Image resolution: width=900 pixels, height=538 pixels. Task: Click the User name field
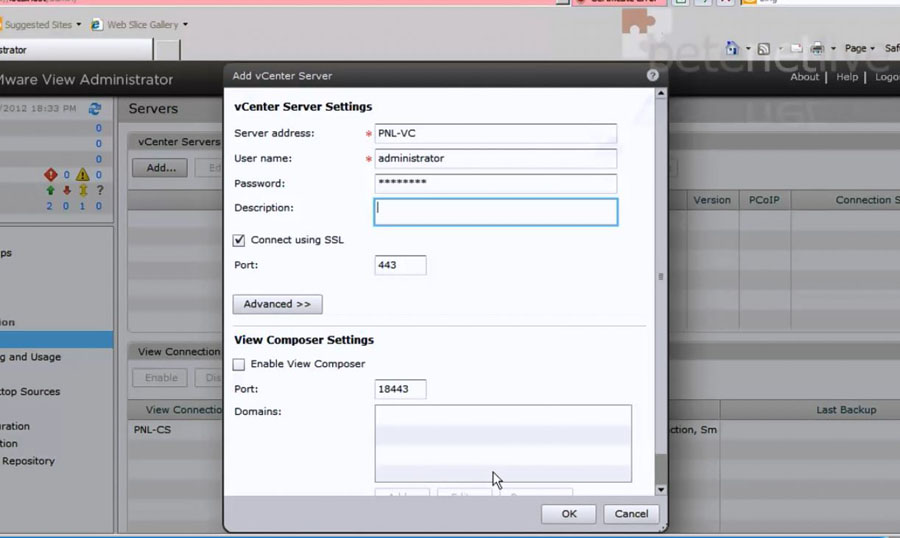tap(495, 158)
